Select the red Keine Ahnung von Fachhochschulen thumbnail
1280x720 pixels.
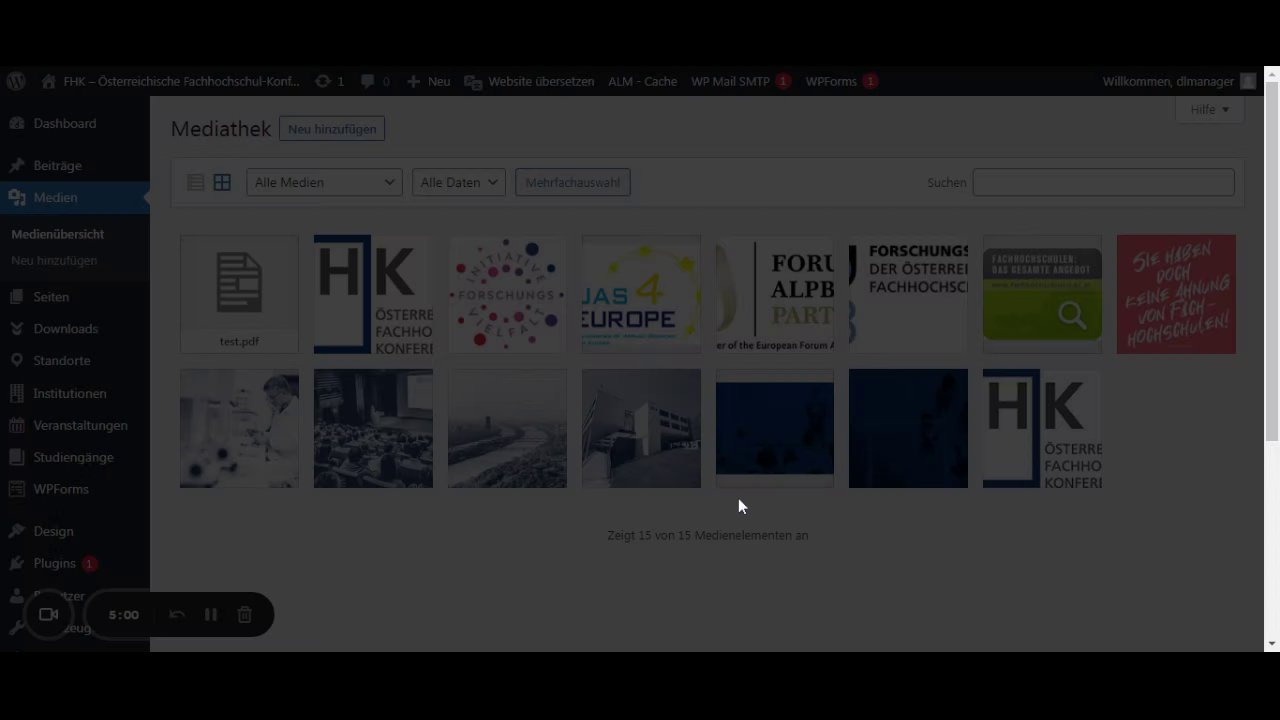pyautogui.click(x=1176, y=294)
